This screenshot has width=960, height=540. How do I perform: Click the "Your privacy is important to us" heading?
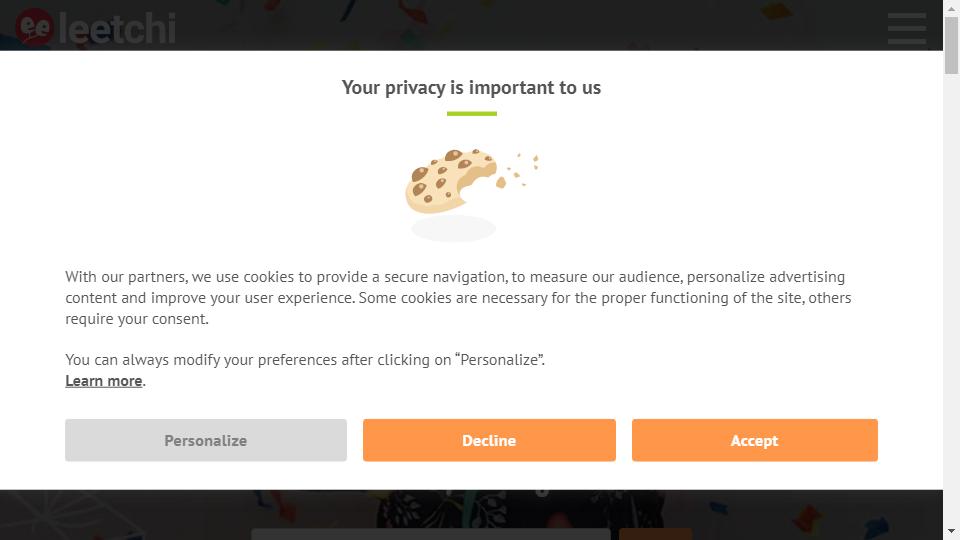[471, 88]
